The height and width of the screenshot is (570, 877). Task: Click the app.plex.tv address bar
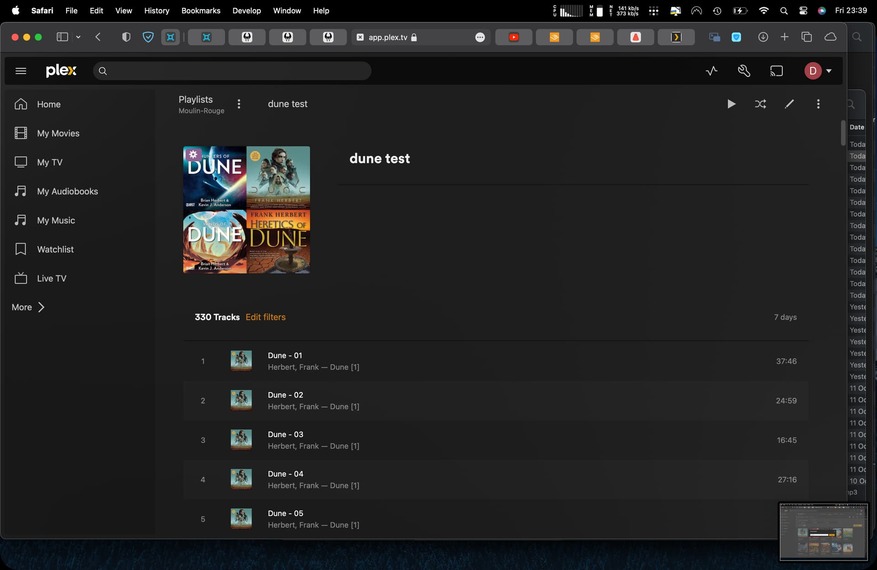pos(419,37)
